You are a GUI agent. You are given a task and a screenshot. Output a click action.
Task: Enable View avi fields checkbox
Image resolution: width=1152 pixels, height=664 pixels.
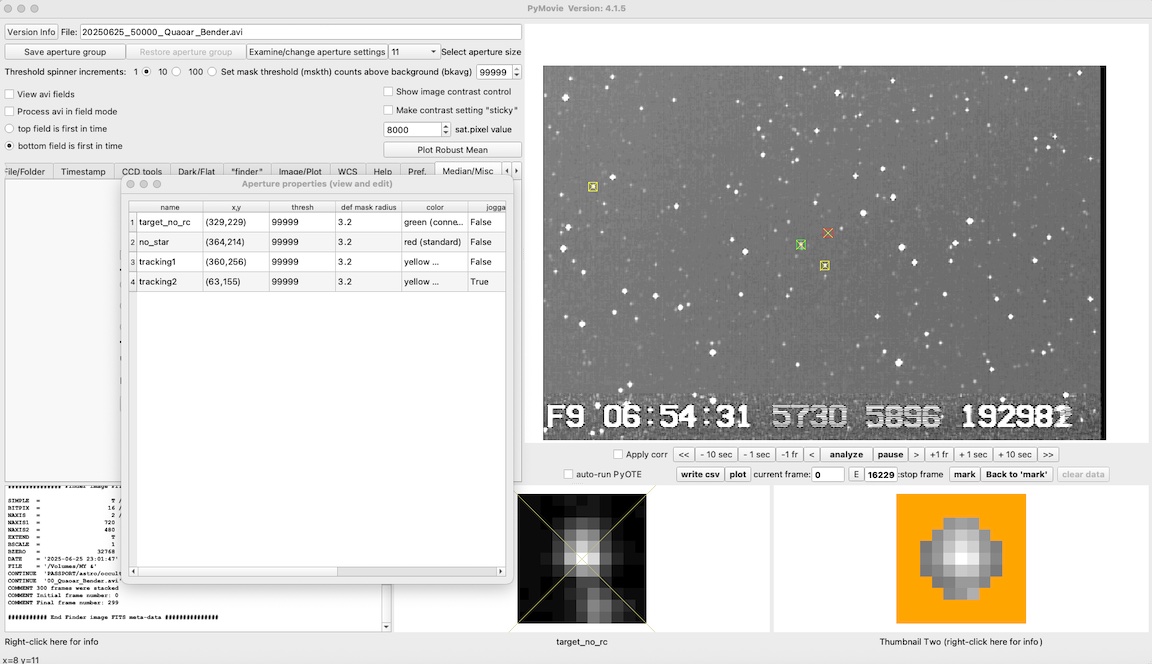click(x=10, y=94)
